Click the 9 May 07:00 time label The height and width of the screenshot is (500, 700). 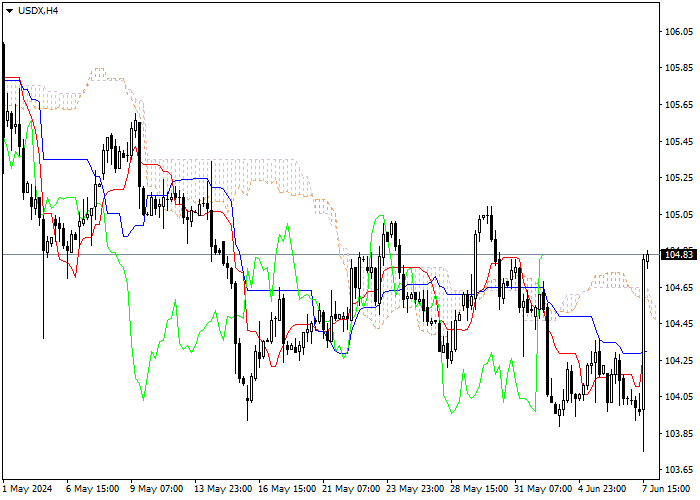tap(157, 489)
